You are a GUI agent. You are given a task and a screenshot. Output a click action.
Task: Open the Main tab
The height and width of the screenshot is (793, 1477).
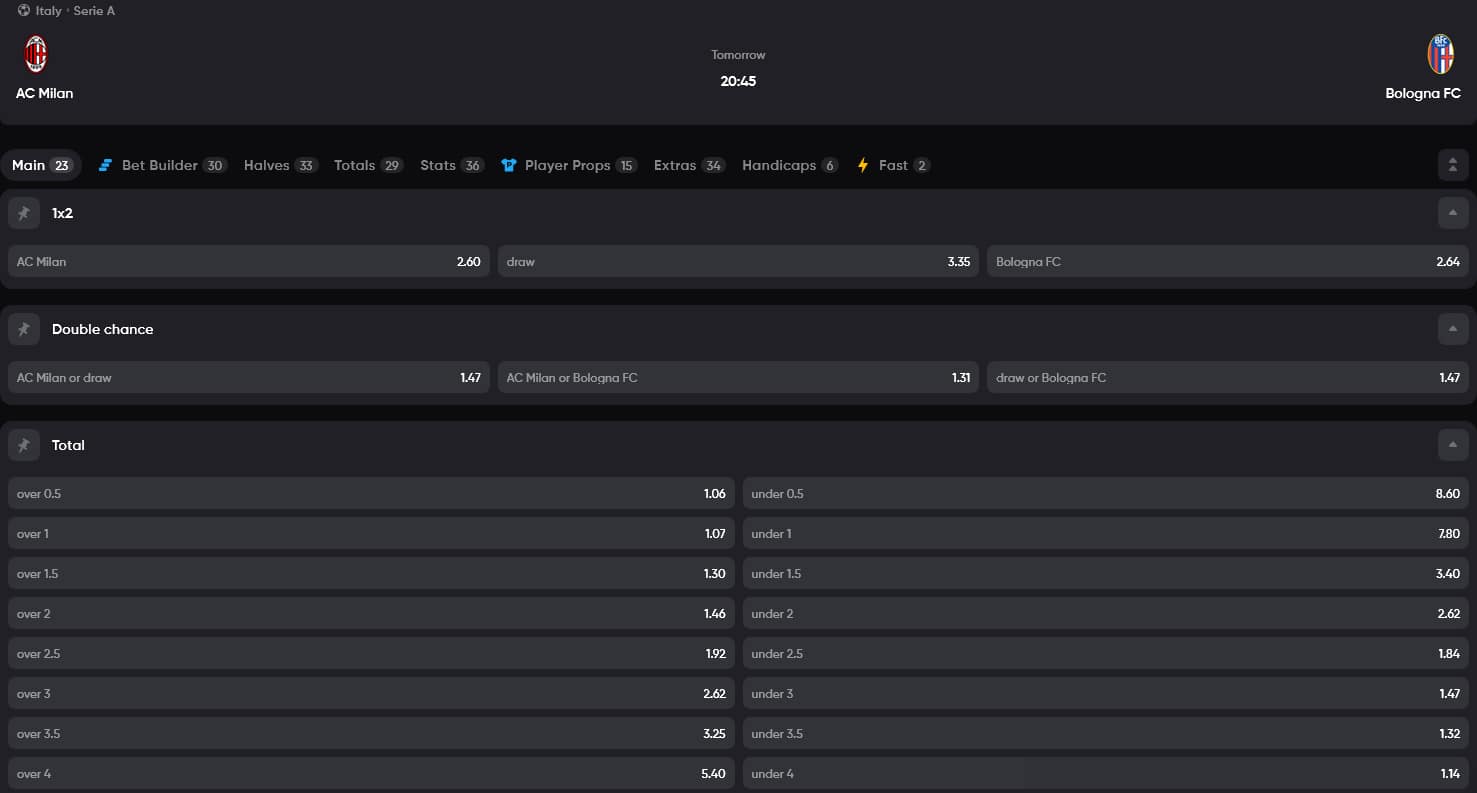tap(41, 165)
